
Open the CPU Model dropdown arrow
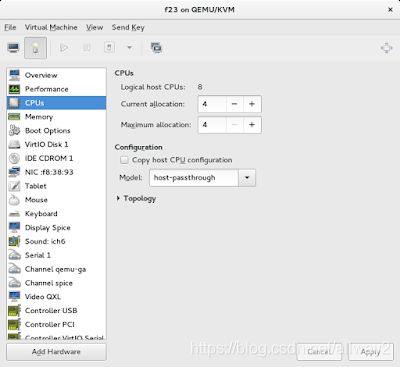coord(247,178)
